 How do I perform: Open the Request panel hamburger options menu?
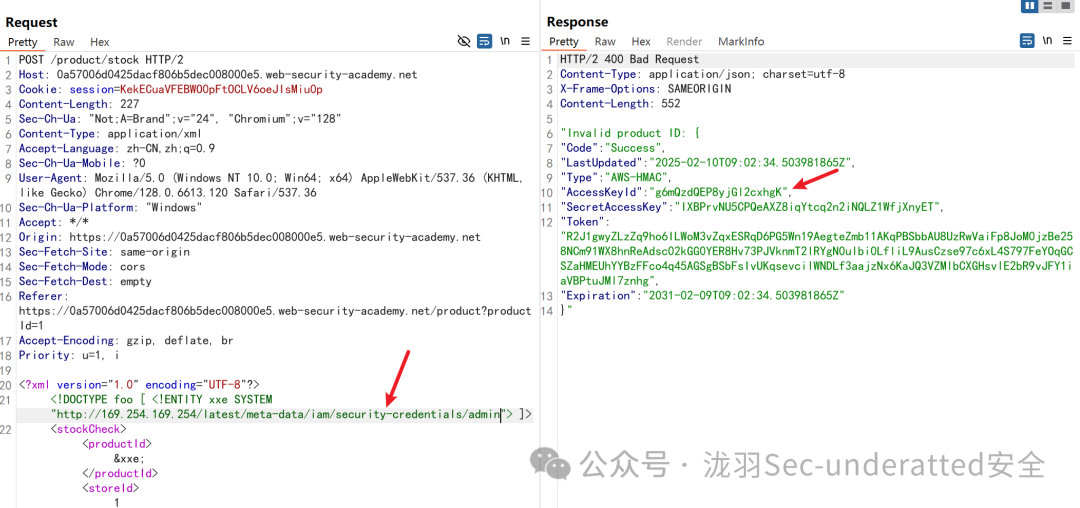click(526, 41)
